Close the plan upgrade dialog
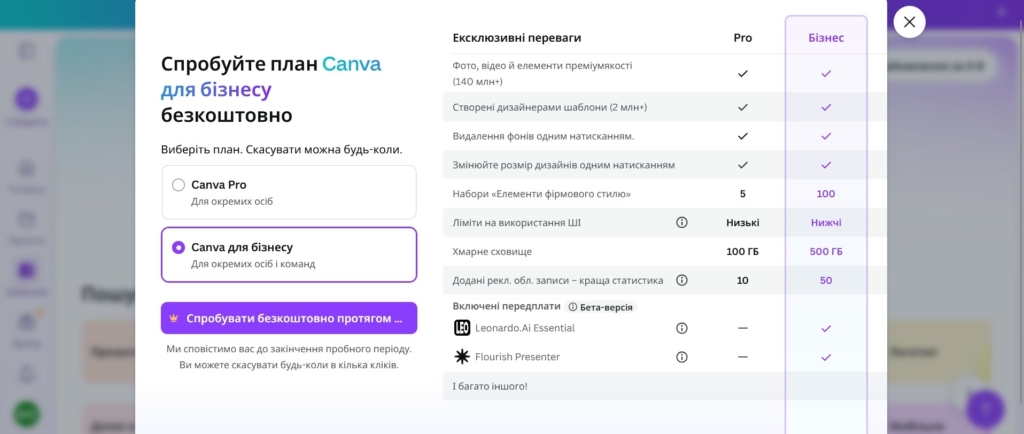Screen dimensions: 1024x434 (x=909, y=22)
